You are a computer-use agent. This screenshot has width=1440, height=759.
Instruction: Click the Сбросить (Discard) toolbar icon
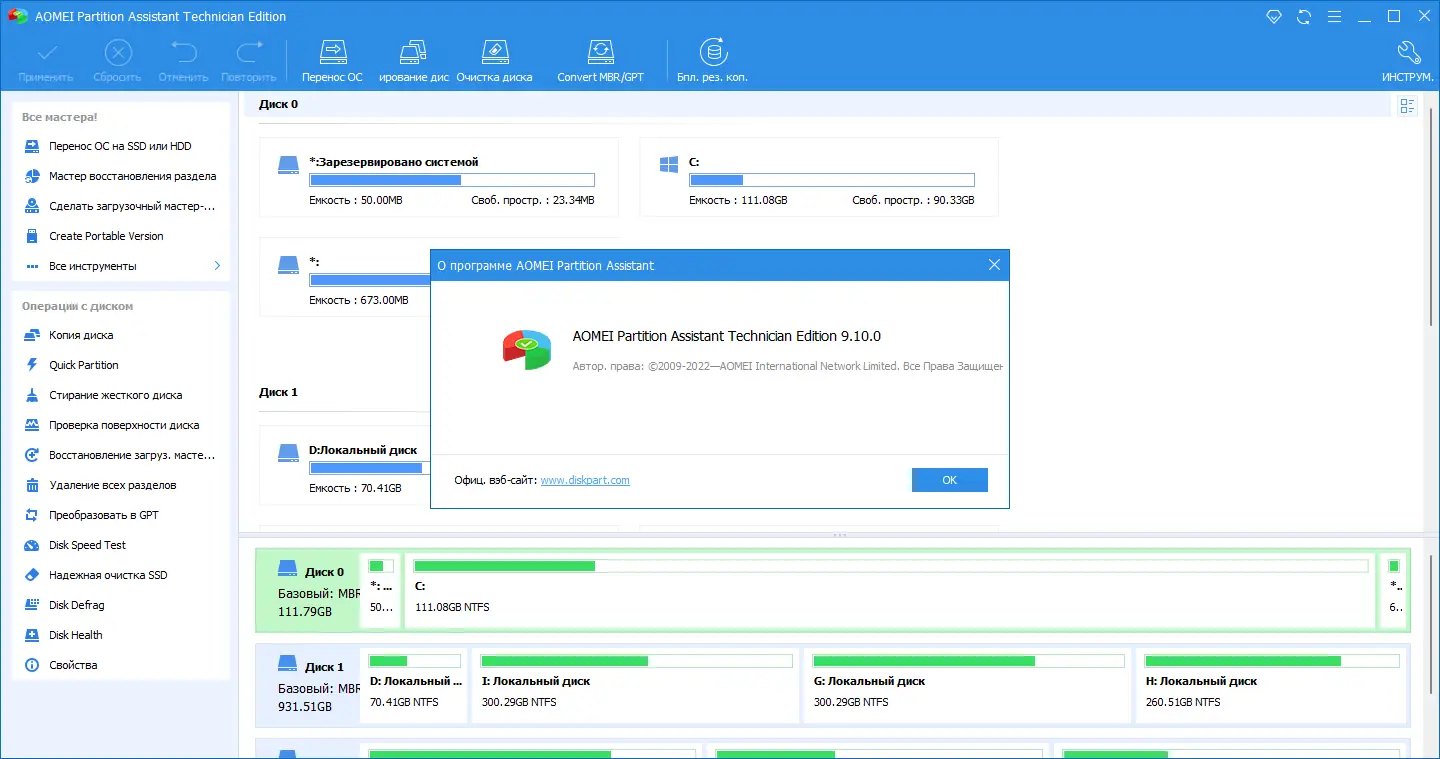(118, 52)
